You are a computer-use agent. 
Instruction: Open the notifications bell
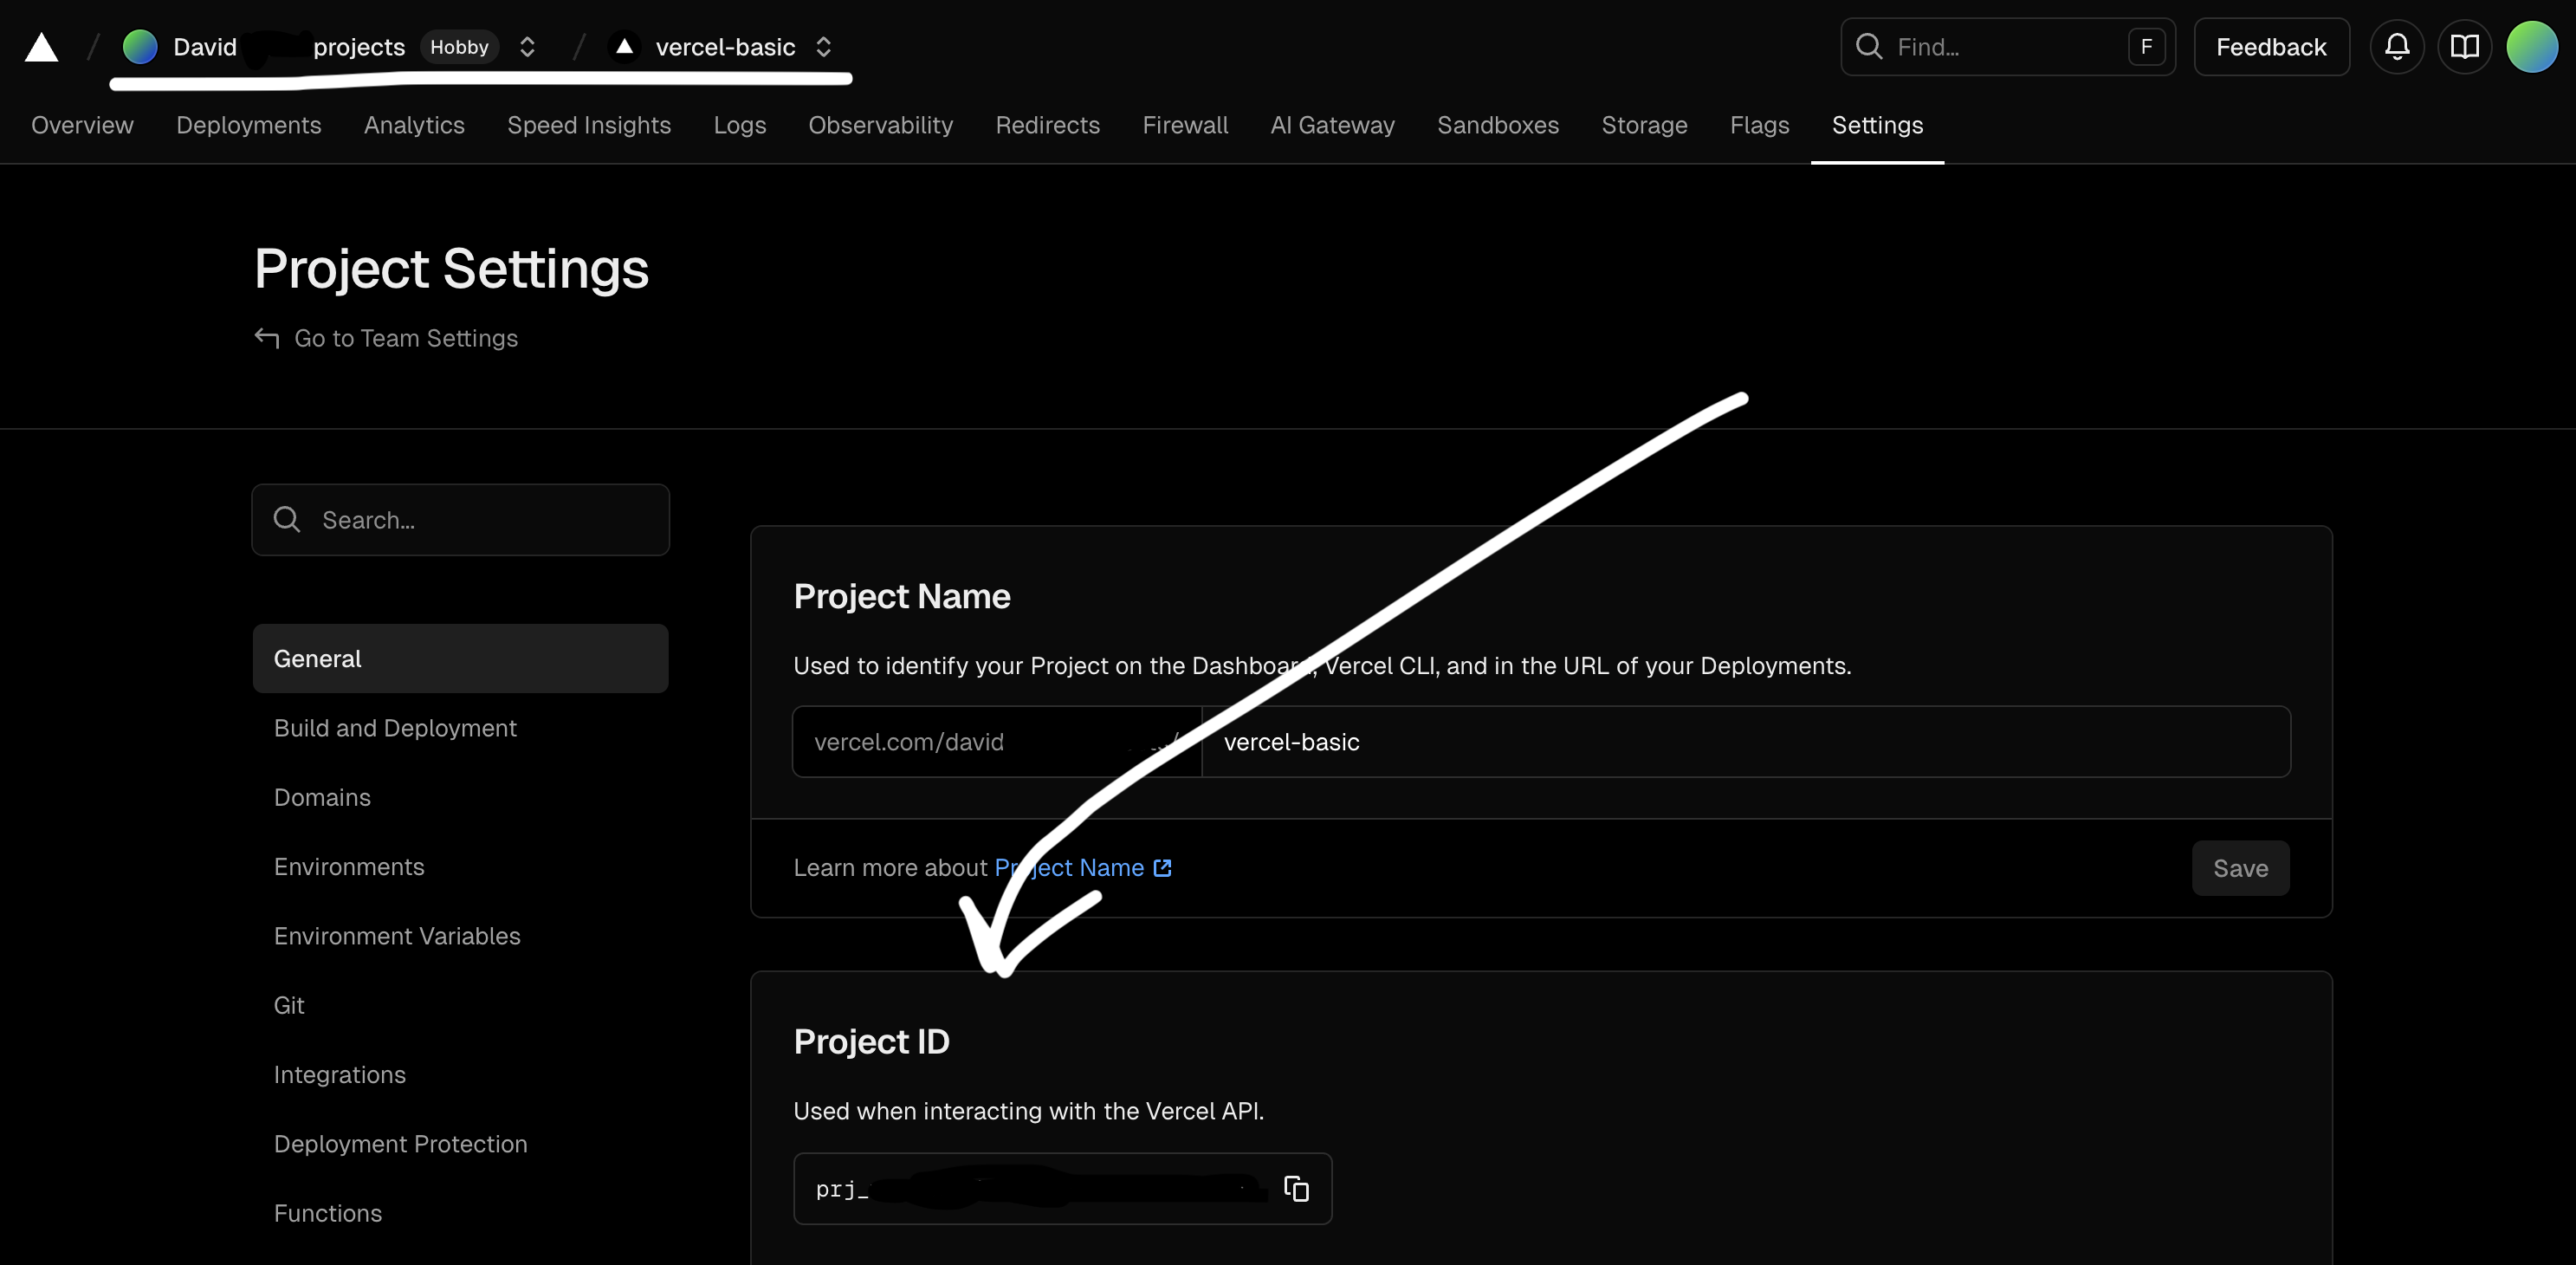coord(2397,46)
